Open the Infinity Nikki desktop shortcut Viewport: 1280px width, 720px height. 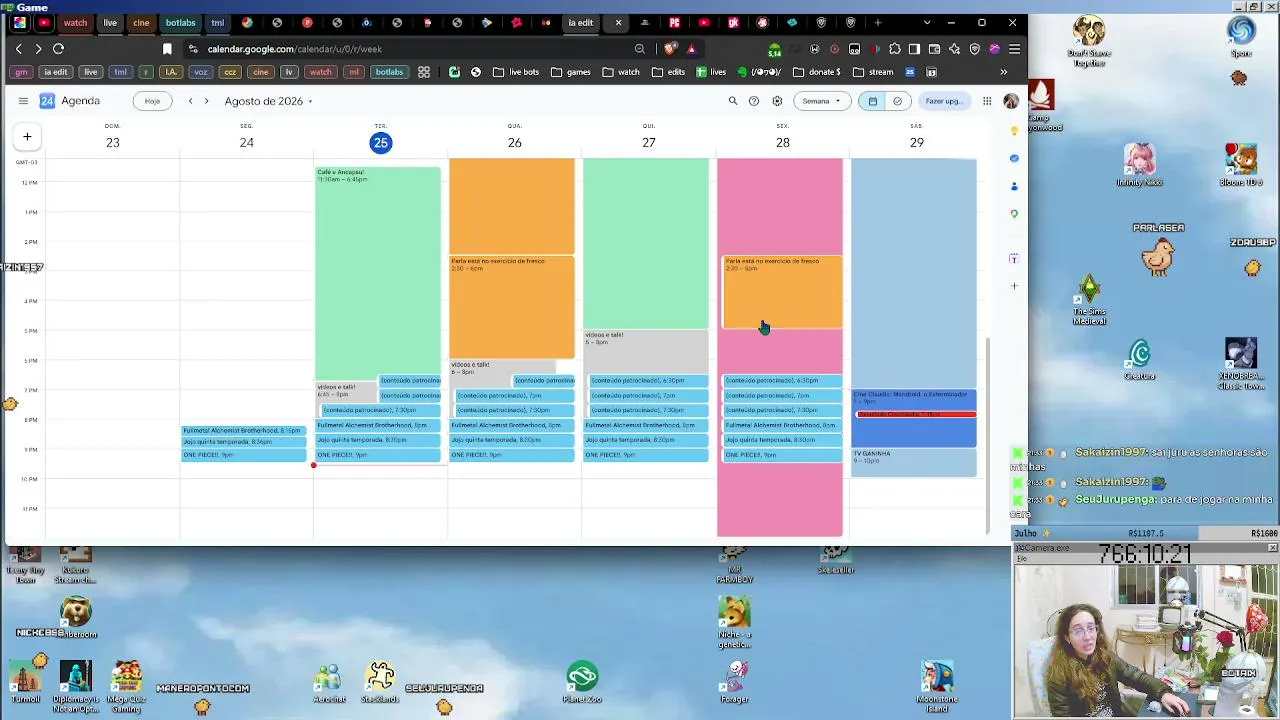(1139, 165)
